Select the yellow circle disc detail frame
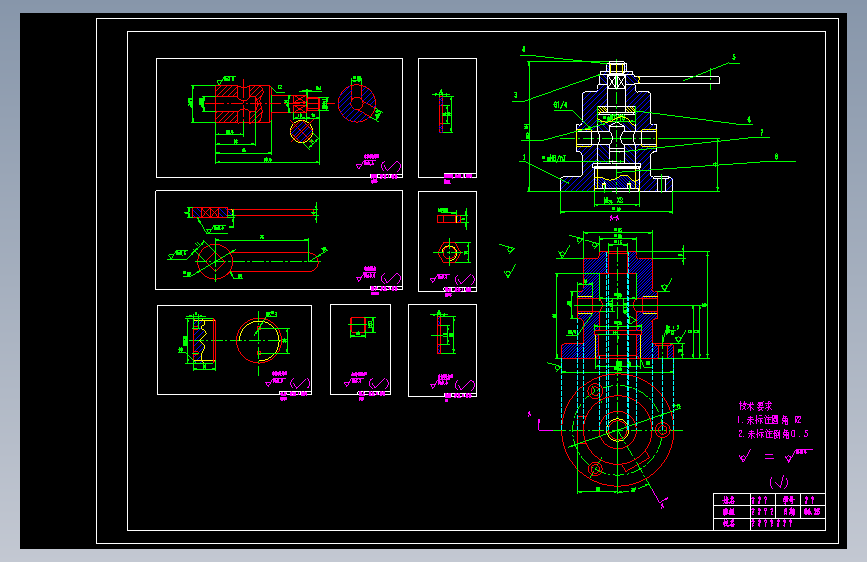 click(x=234, y=350)
